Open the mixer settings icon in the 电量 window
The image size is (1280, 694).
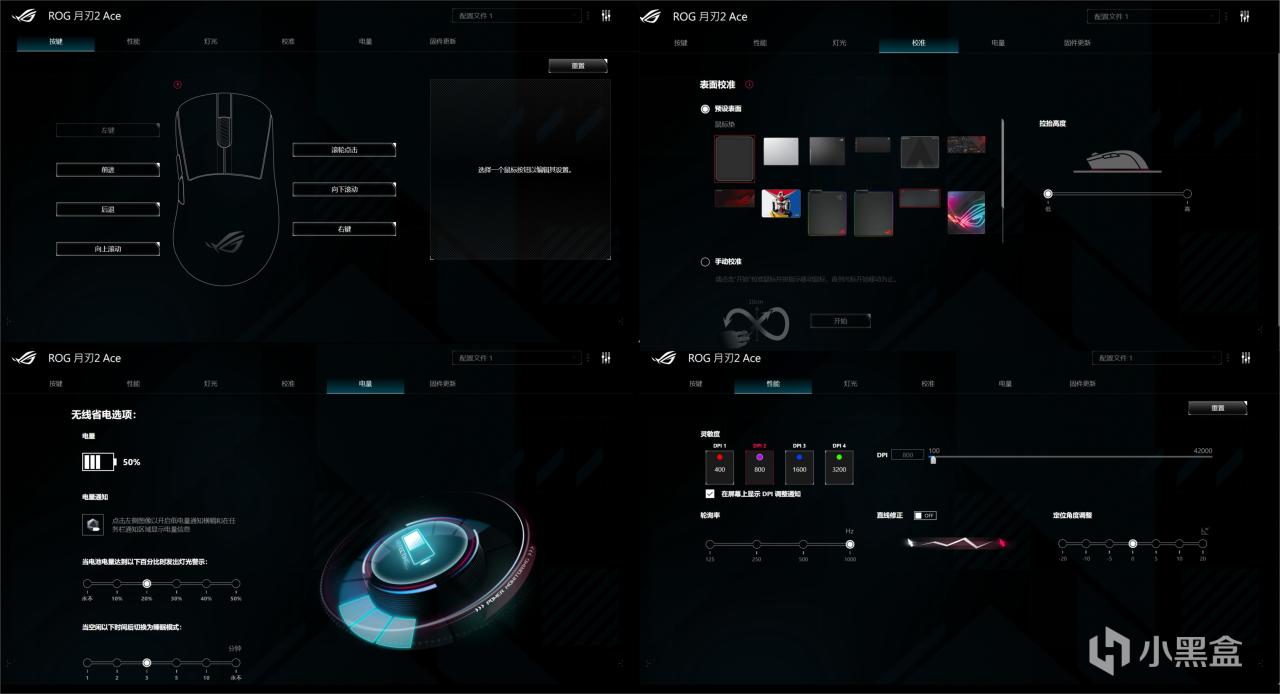click(x=606, y=358)
